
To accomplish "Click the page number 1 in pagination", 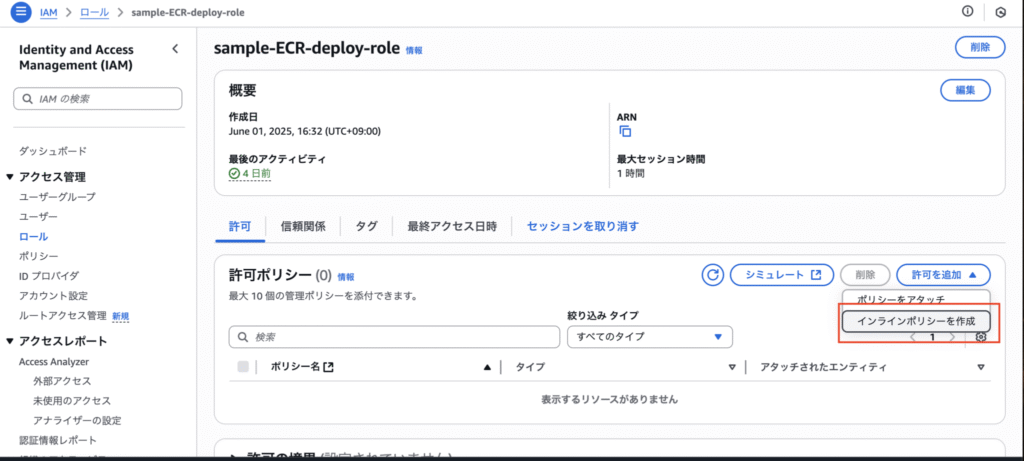I will [933, 337].
